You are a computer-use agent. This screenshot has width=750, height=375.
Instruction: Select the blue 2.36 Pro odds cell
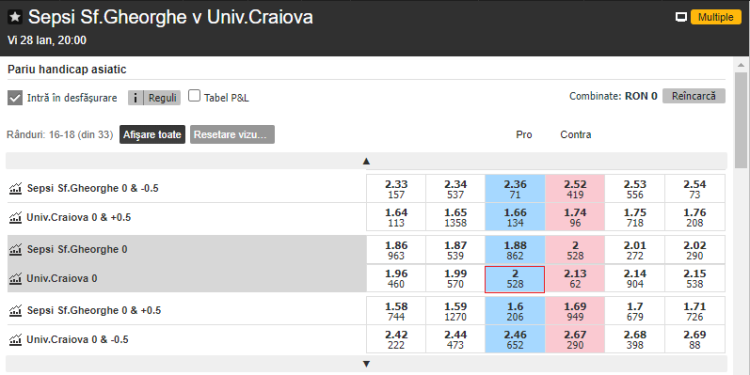515,188
